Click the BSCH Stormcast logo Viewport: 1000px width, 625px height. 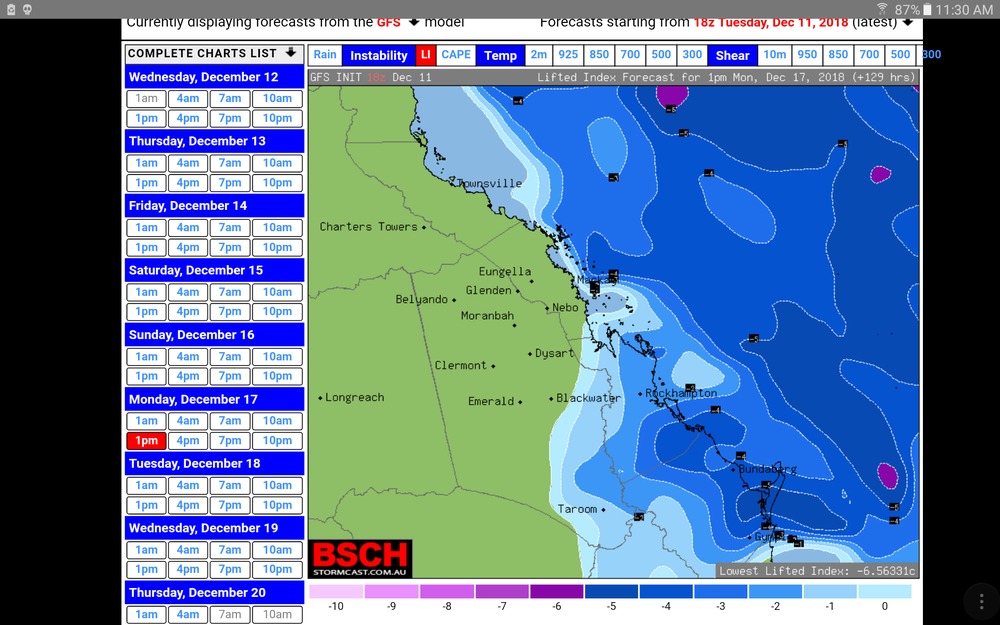360,559
